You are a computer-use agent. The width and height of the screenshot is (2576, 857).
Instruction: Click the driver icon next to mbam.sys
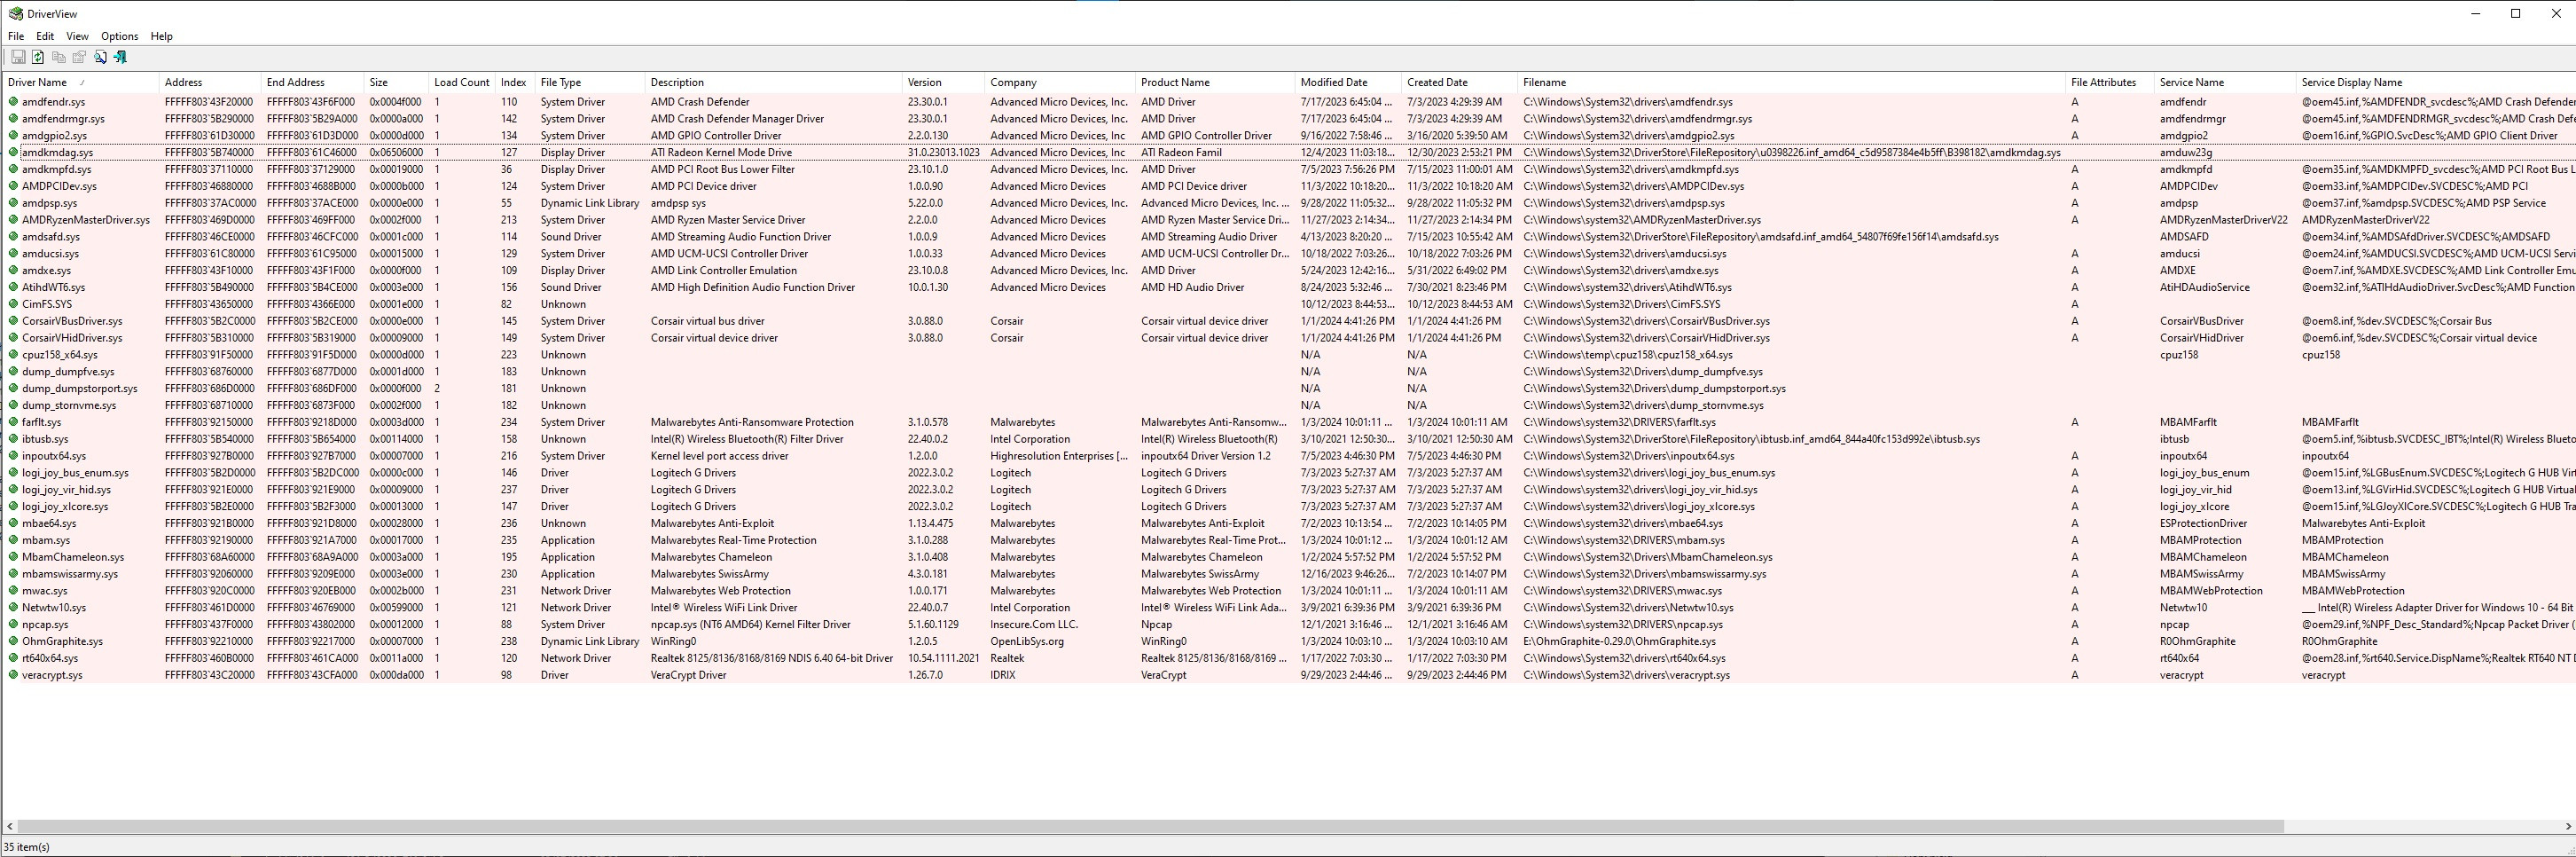click(14, 540)
